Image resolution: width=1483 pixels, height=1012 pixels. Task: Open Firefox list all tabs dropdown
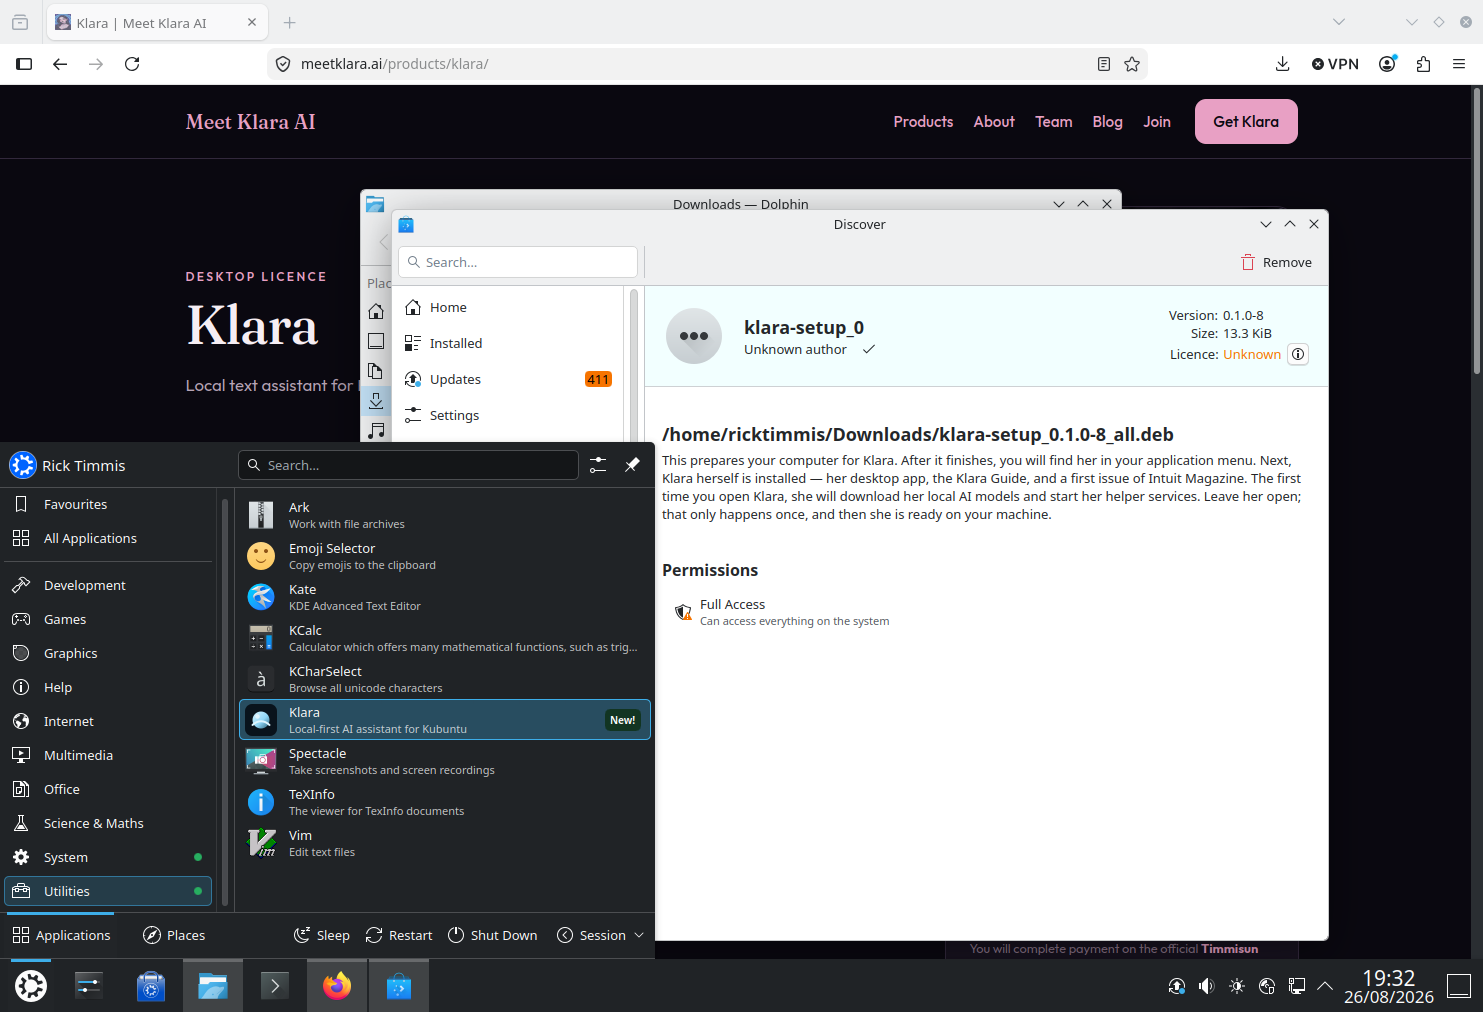pos(1339,22)
